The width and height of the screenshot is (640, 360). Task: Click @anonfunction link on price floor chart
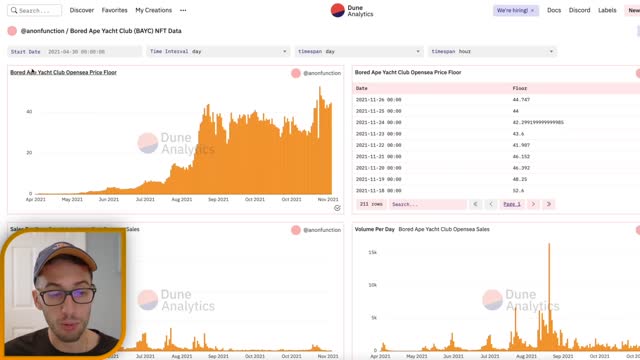coord(322,73)
